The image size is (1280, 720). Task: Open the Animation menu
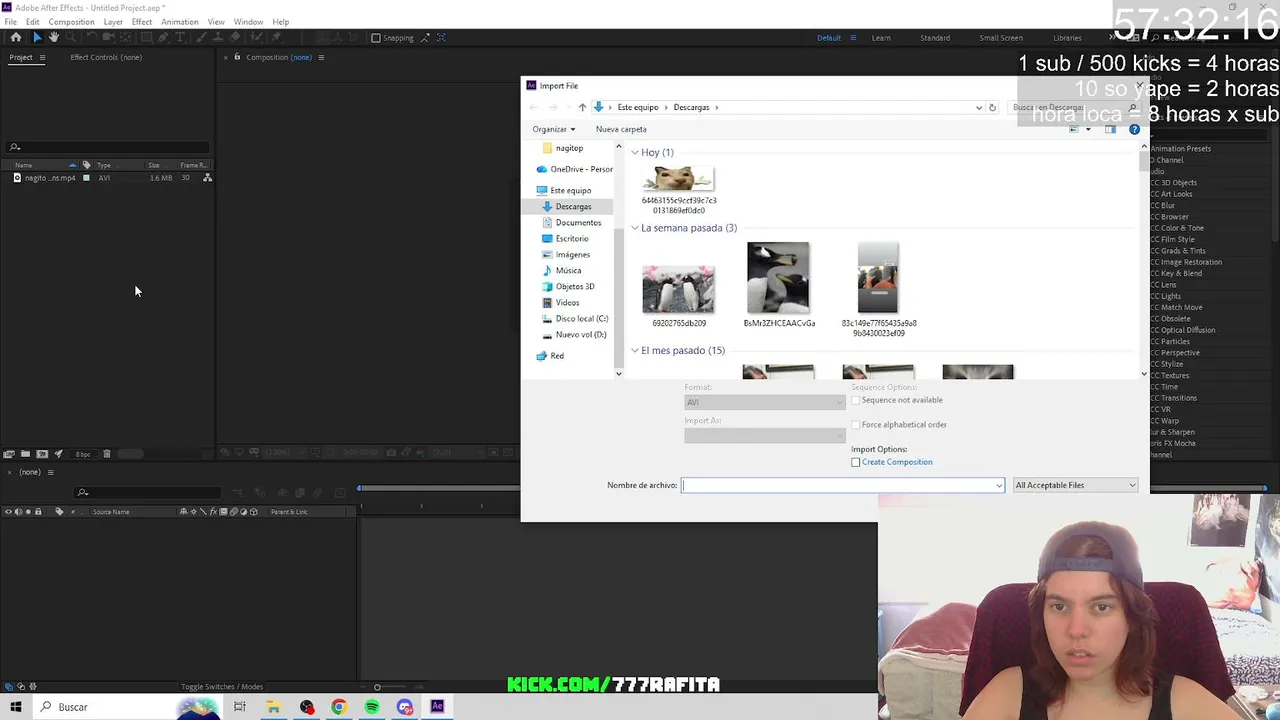click(x=179, y=22)
